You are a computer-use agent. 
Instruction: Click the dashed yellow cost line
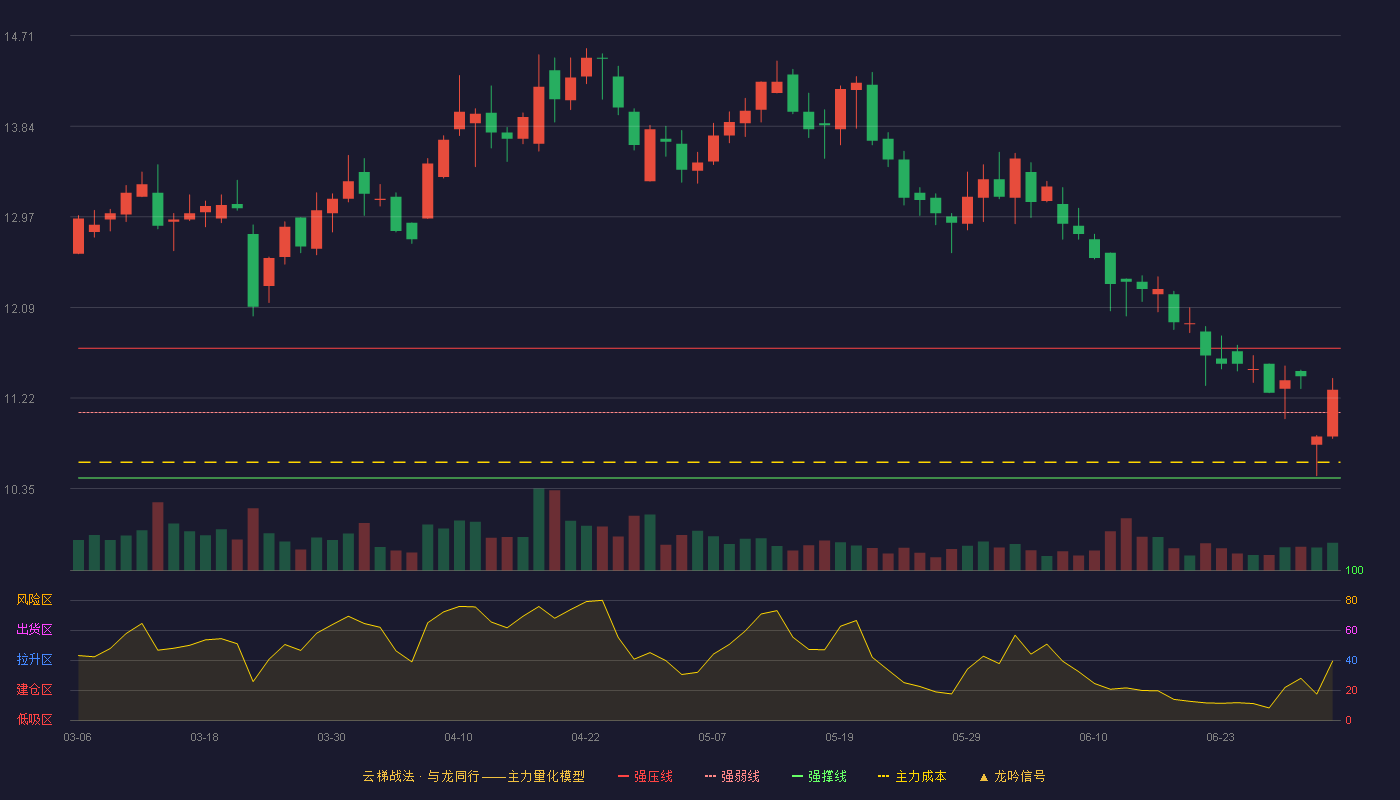pos(709,462)
